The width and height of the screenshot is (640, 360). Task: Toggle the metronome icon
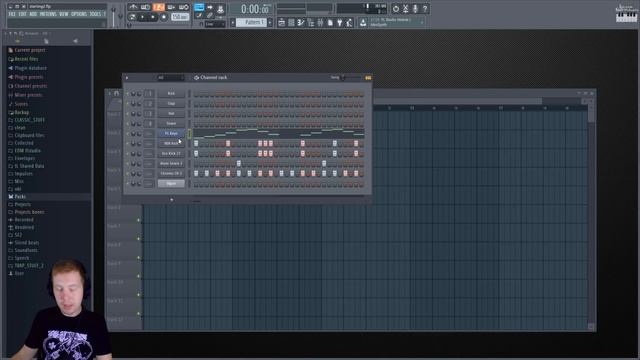(x=133, y=7)
